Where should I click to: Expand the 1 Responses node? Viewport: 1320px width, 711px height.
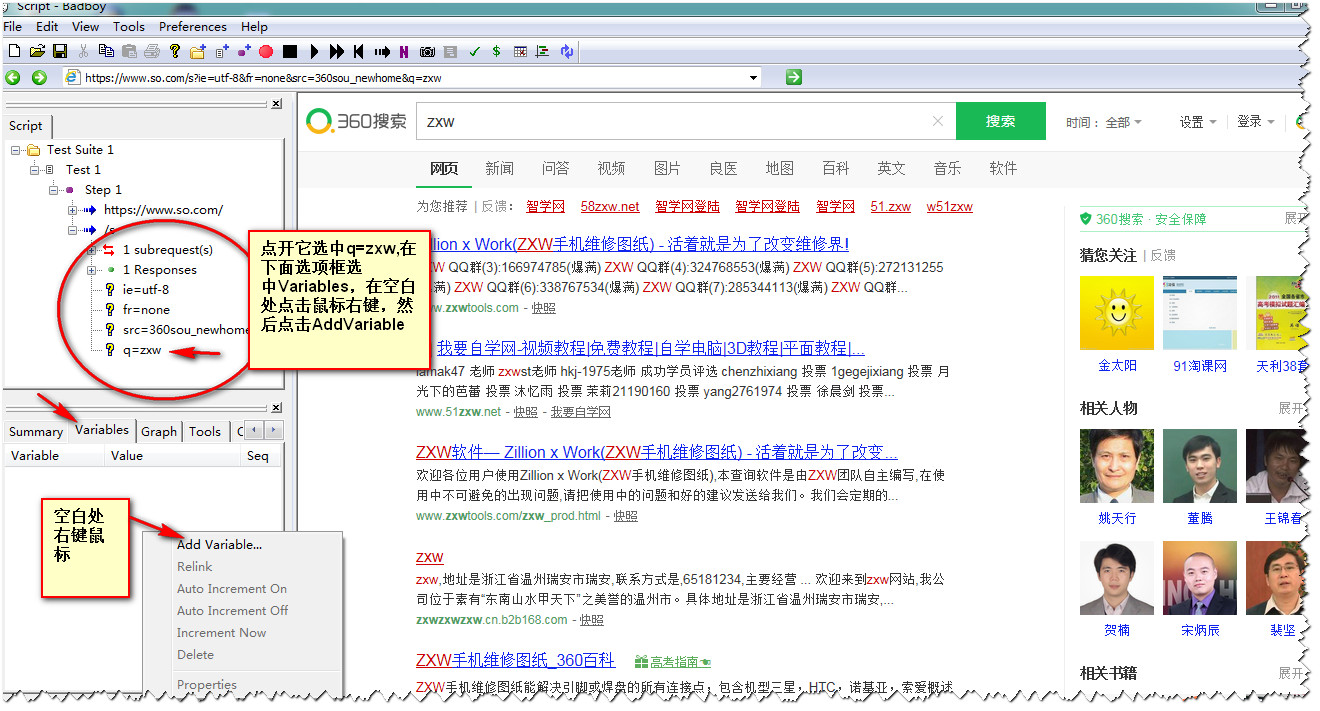pos(92,270)
